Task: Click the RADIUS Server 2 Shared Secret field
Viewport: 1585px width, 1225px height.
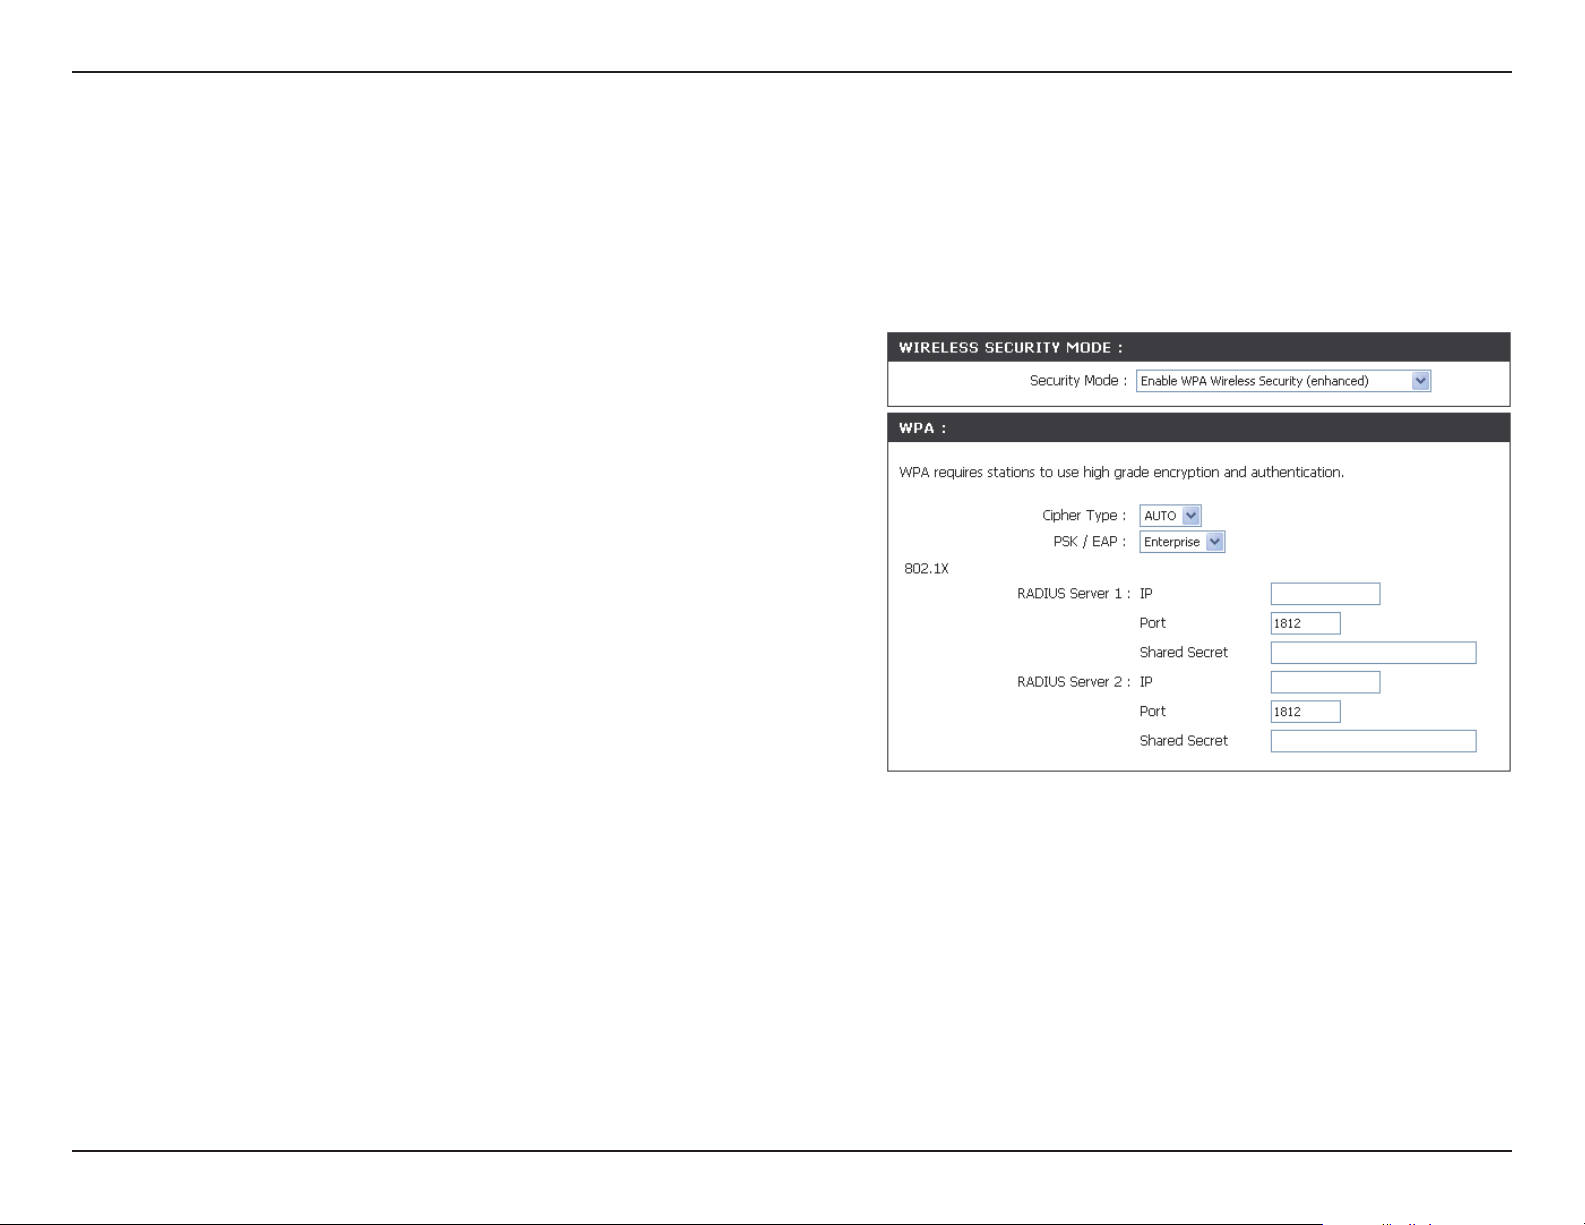Action: pos(1373,741)
